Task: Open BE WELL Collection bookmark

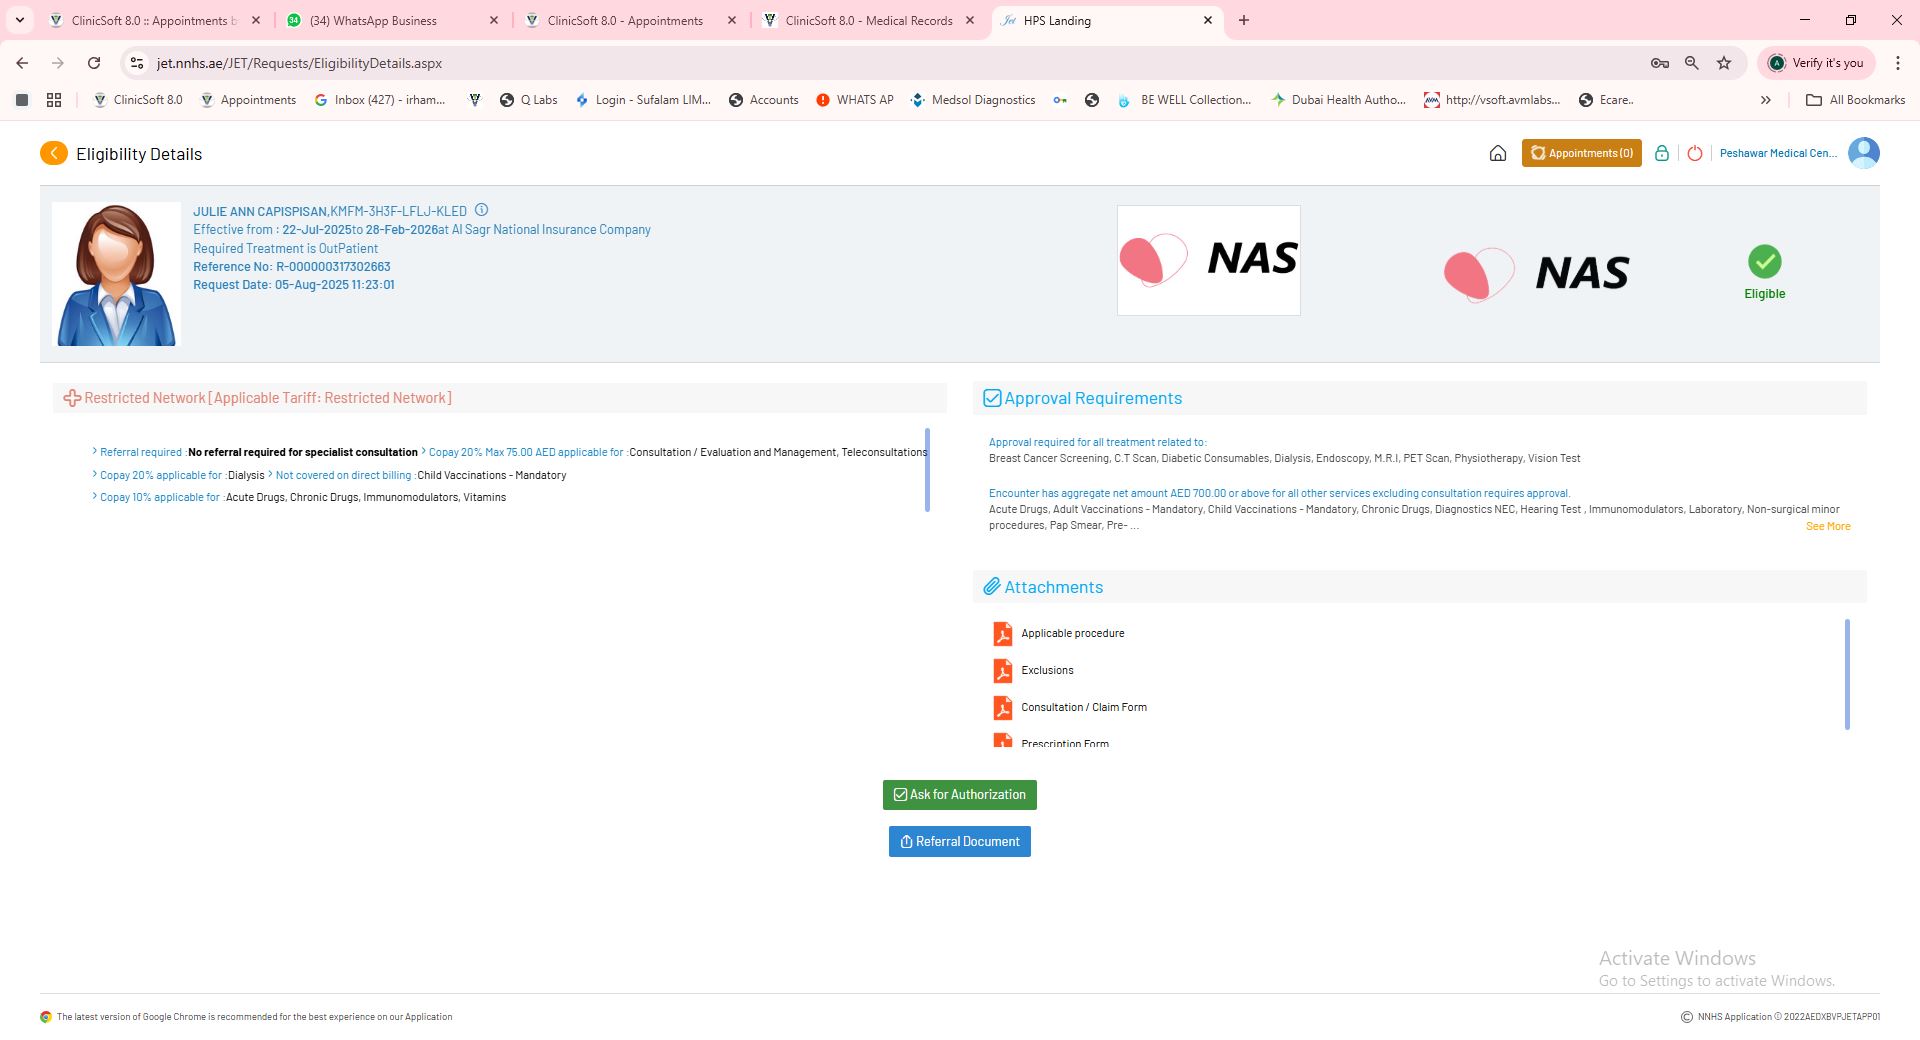Action: tap(1185, 100)
